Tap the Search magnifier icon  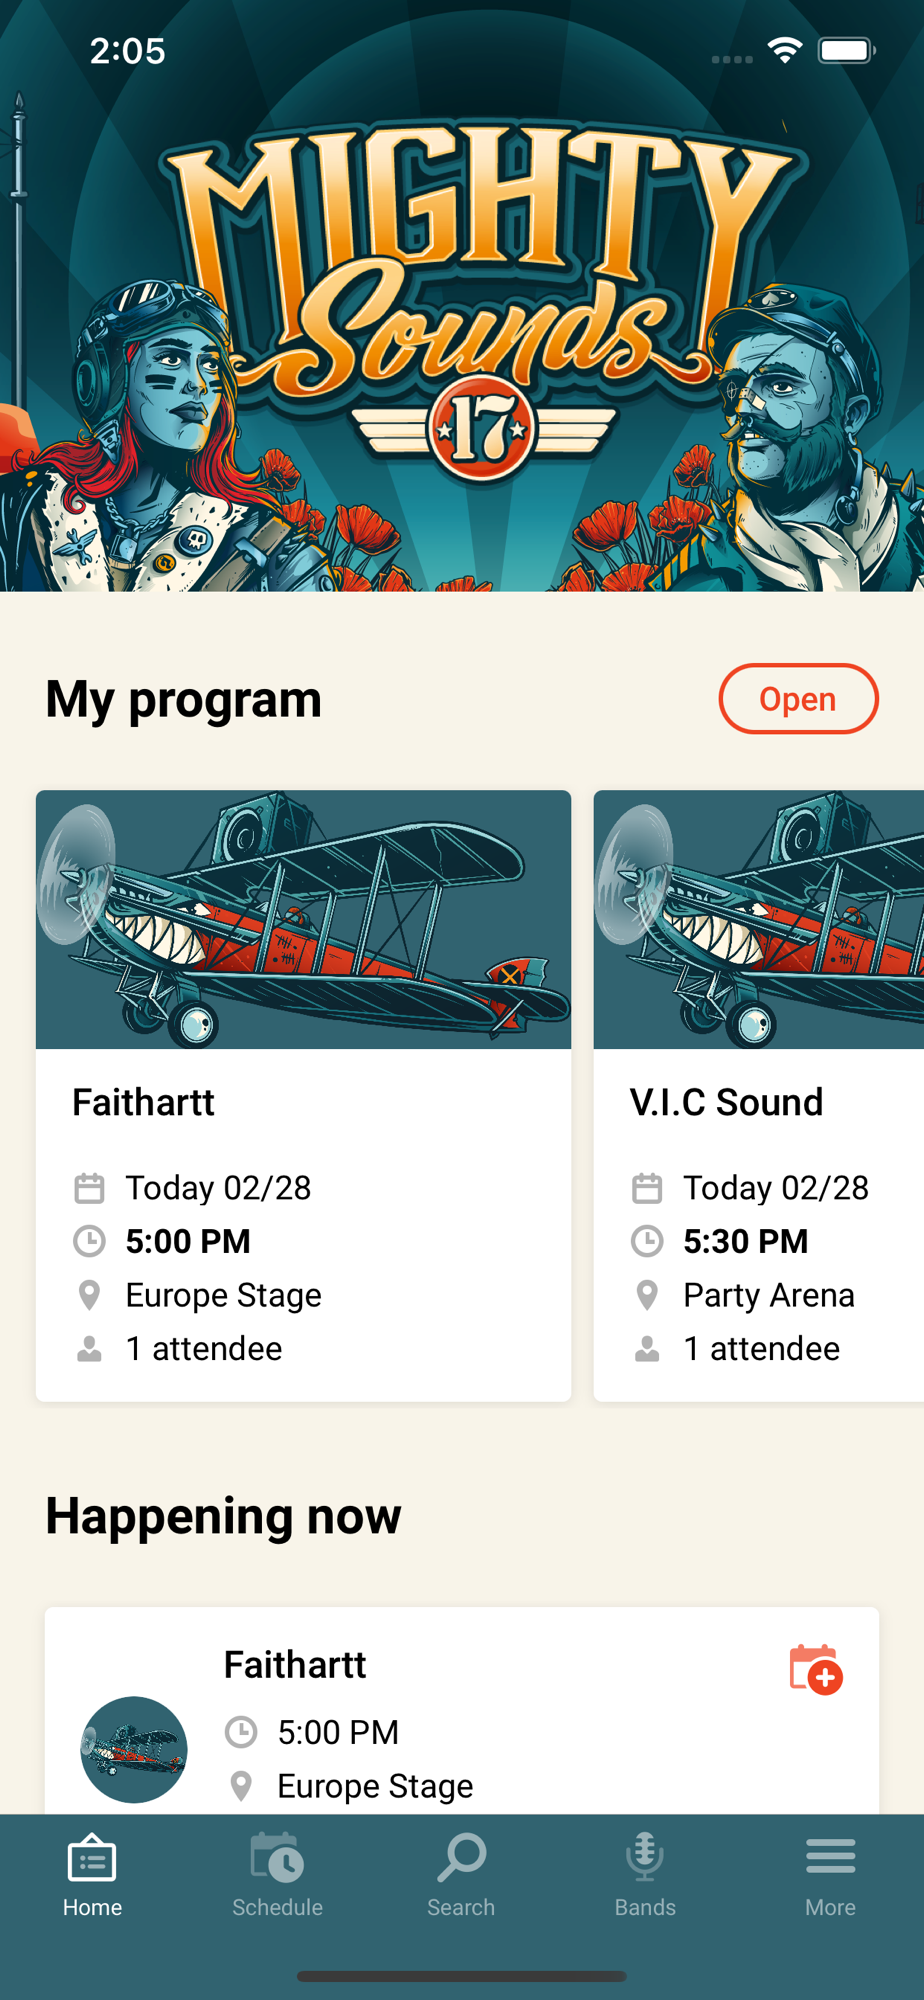[461, 1859]
